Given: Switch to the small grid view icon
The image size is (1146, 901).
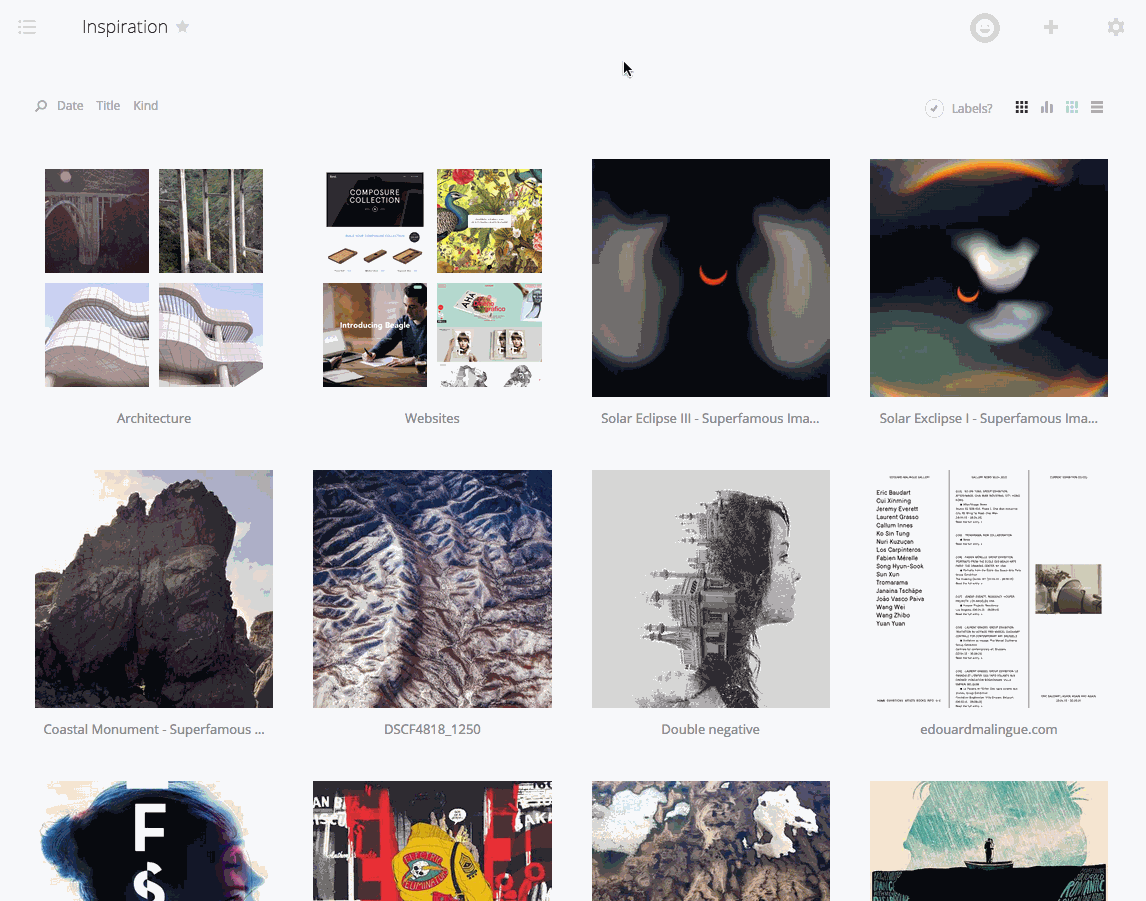Looking at the screenshot, I should [x=1022, y=107].
